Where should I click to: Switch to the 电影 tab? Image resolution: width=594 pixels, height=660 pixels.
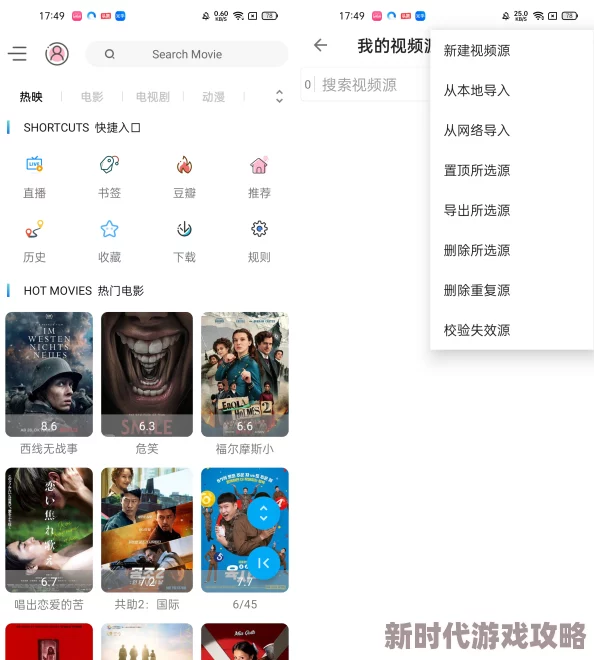pos(92,97)
